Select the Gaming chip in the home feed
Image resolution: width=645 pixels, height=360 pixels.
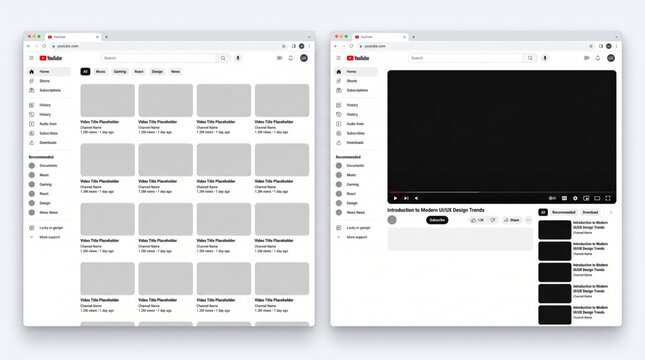point(120,72)
